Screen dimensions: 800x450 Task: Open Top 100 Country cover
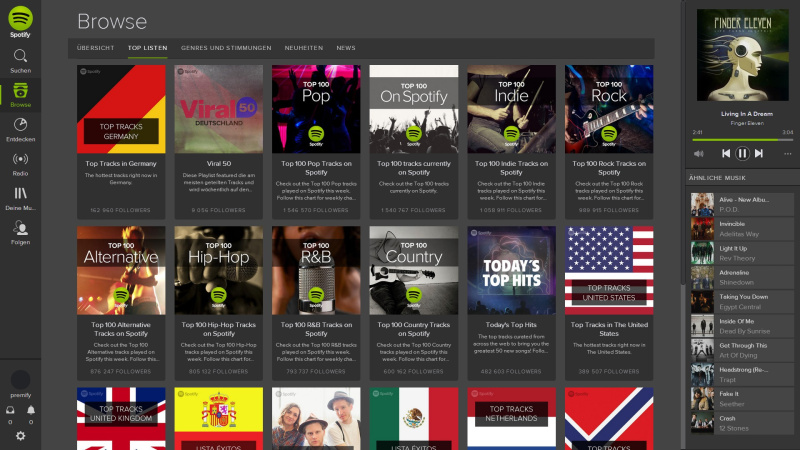point(414,270)
